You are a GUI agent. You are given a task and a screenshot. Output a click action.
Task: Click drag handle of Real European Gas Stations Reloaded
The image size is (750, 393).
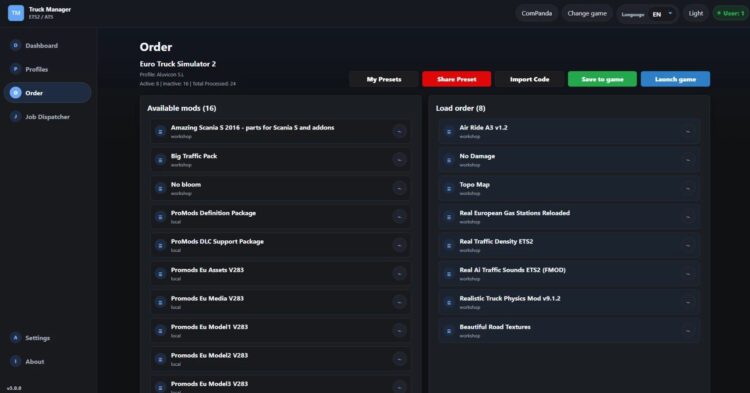pyautogui.click(x=449, y=217)
